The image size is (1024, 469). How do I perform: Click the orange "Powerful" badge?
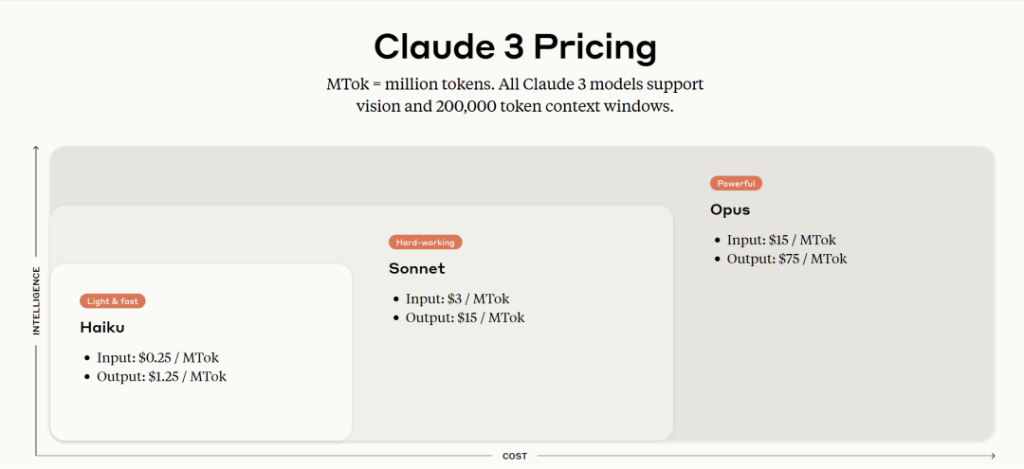[736, 183]
